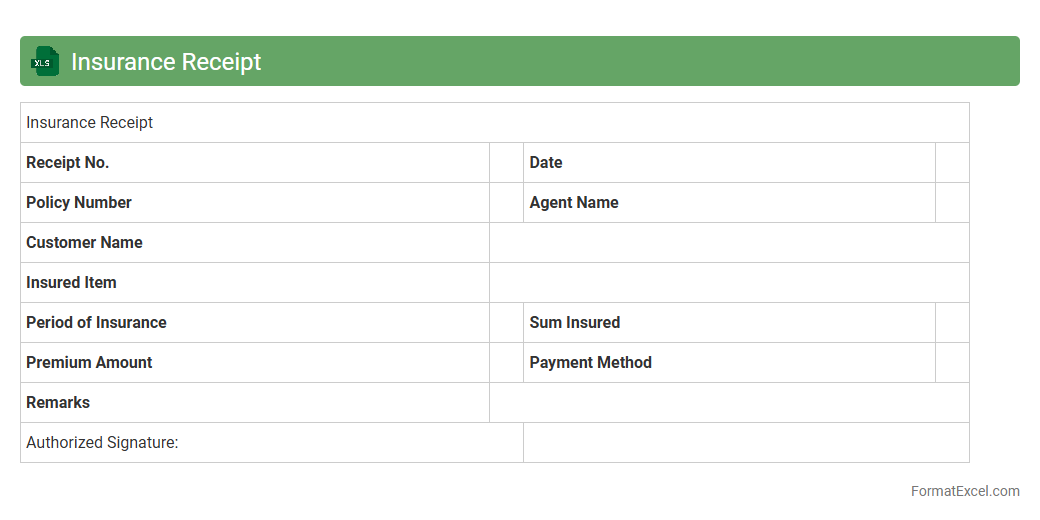Image resolution: width=1040 pixels, height=520 pixels.
Task: Click the Insurance Receipt header title
Action: (166, 62)
